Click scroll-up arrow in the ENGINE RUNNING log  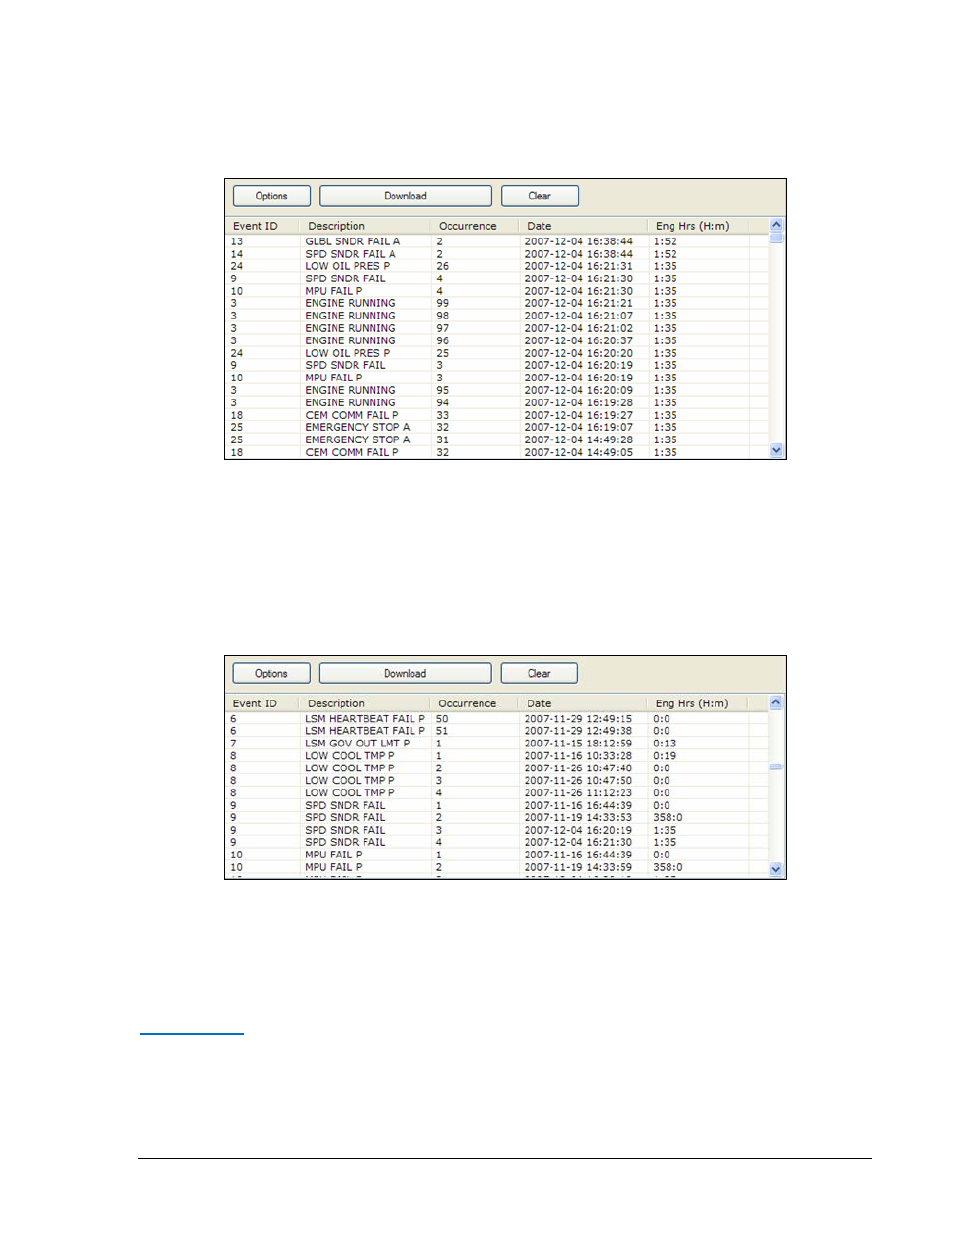click(776, 225)
